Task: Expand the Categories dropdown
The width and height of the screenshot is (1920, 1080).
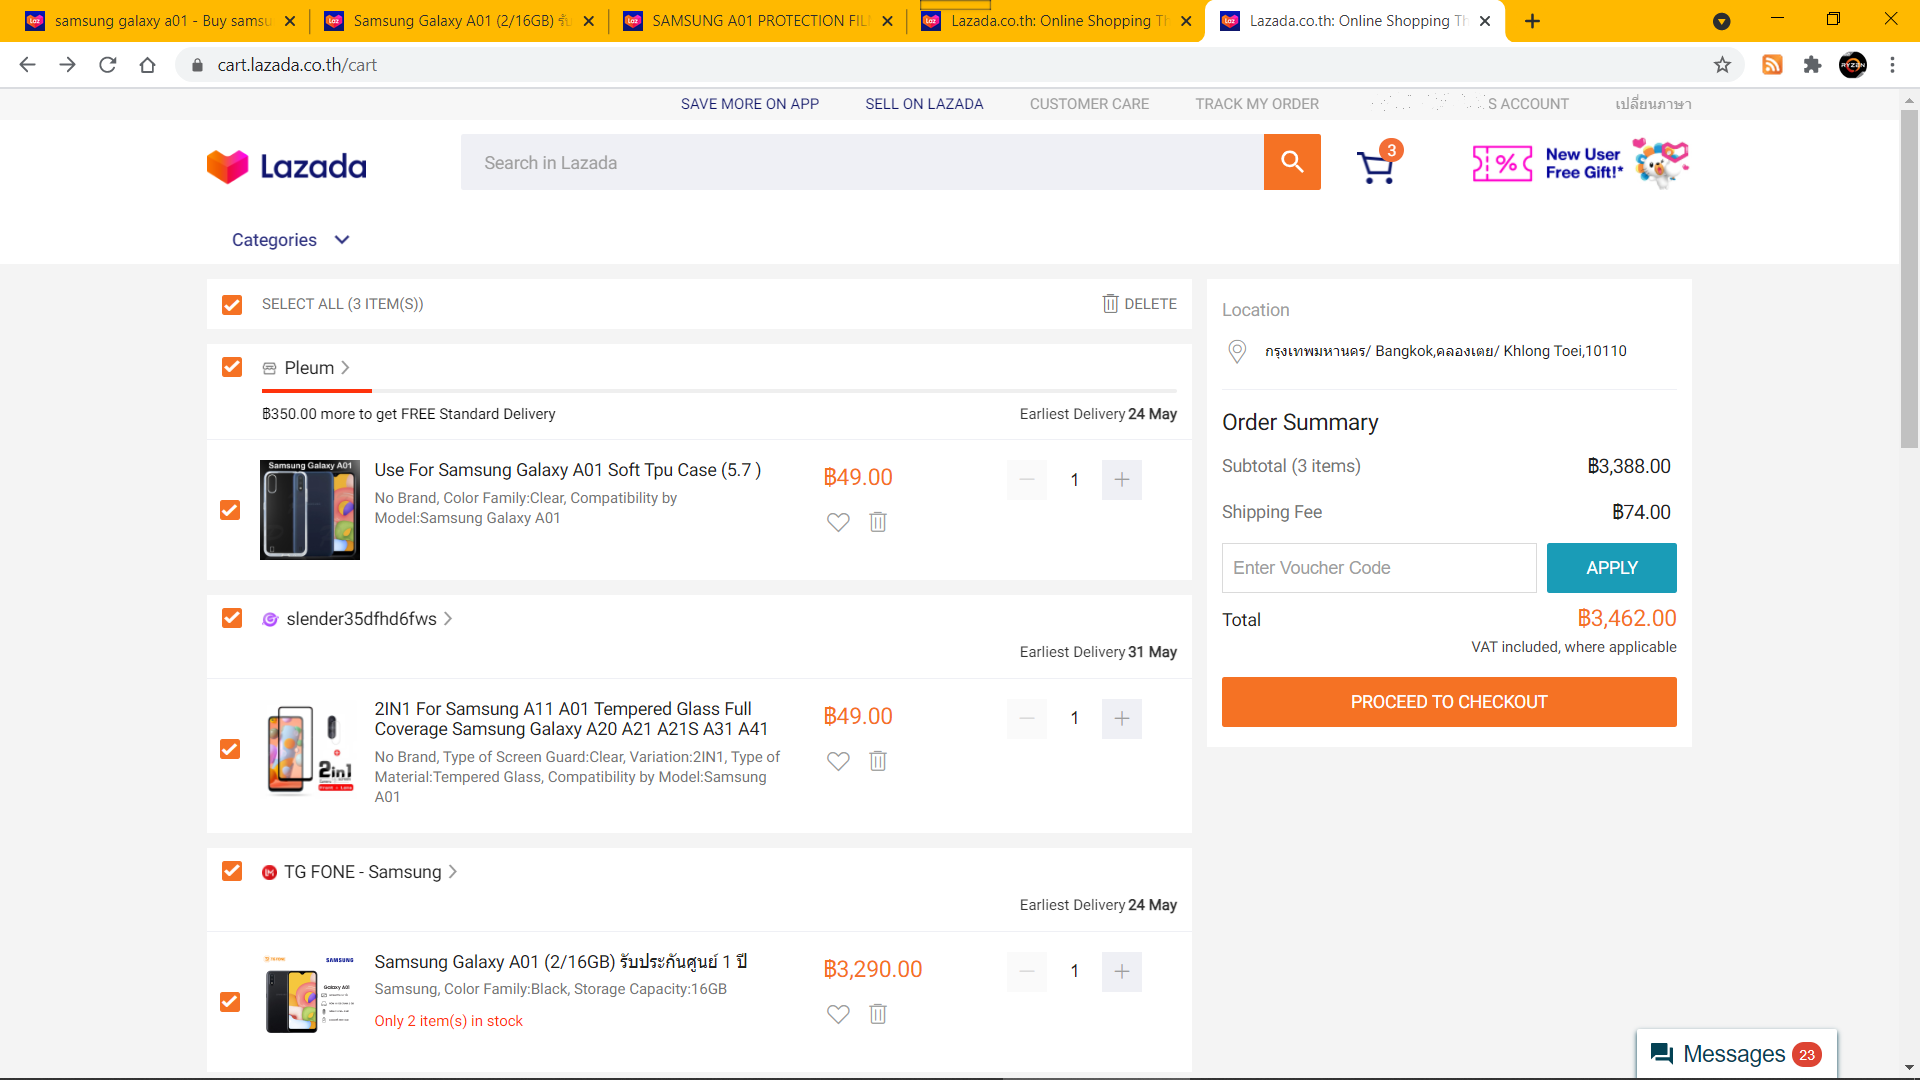Action: [x=291, y=240]
